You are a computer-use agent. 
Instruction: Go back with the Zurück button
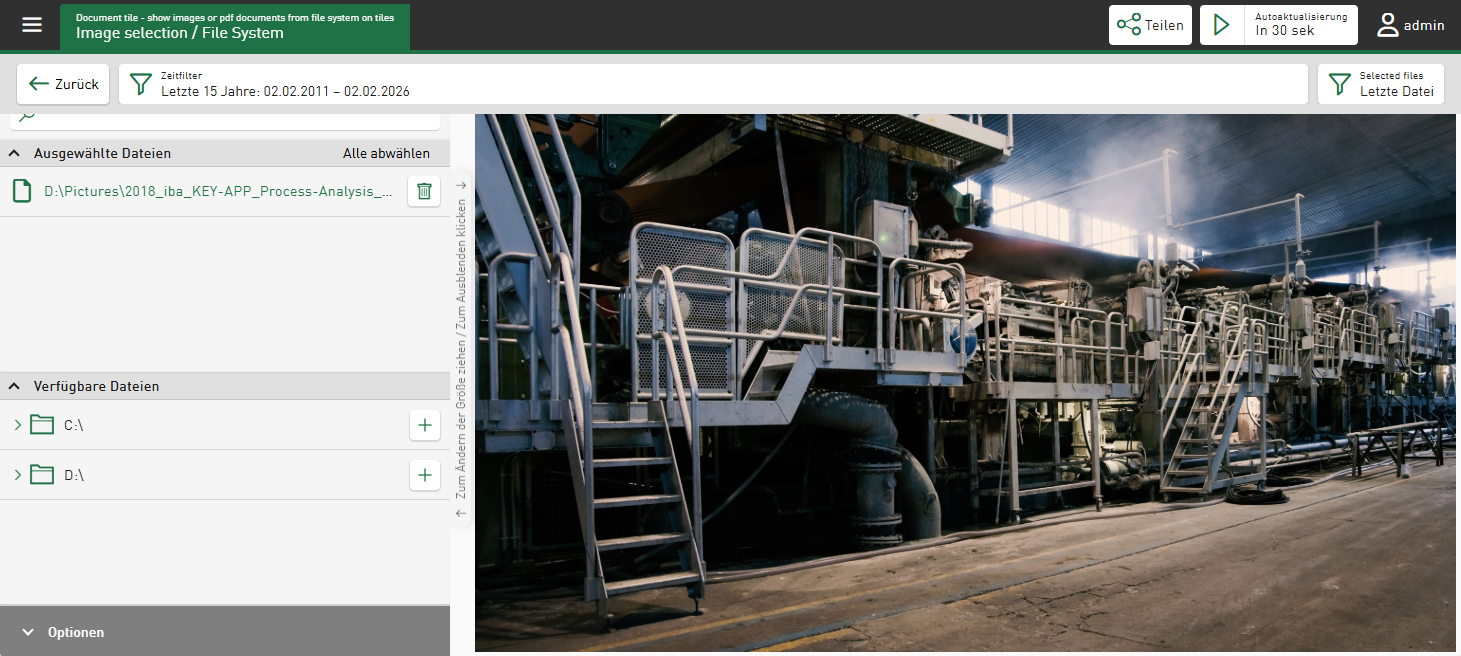point(64,84)
